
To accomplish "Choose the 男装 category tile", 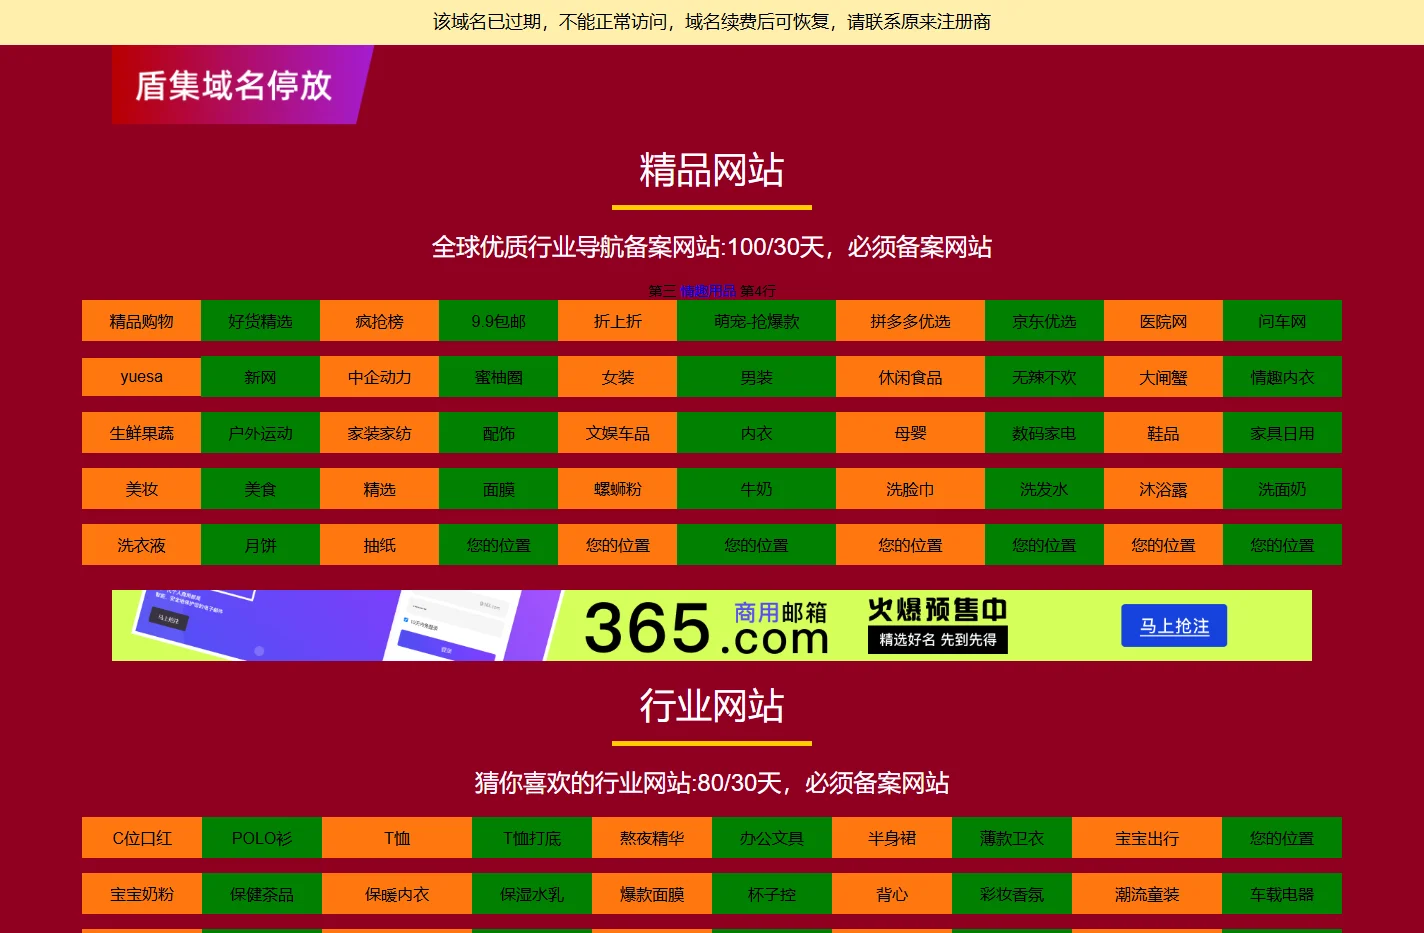I will (756, 377).
